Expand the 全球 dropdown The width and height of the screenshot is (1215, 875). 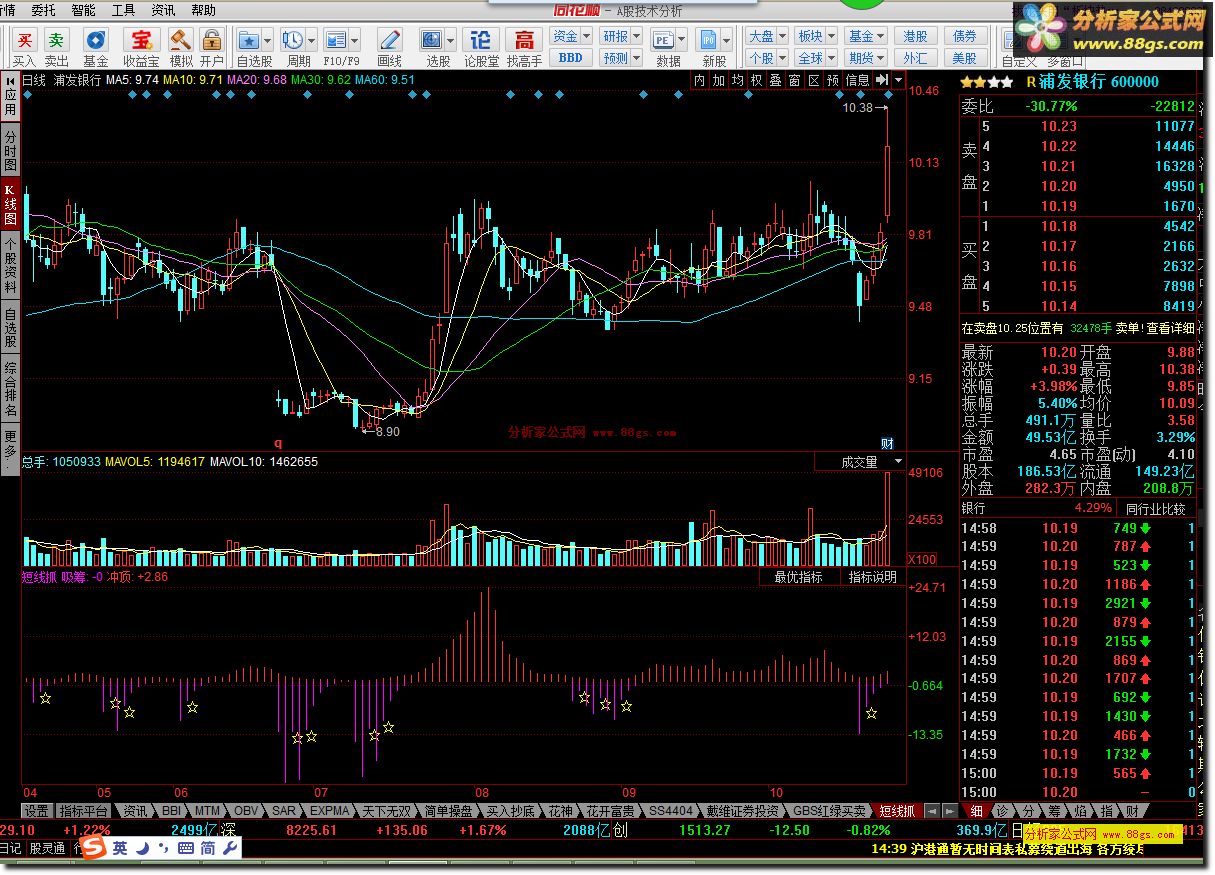coord(831,58)
